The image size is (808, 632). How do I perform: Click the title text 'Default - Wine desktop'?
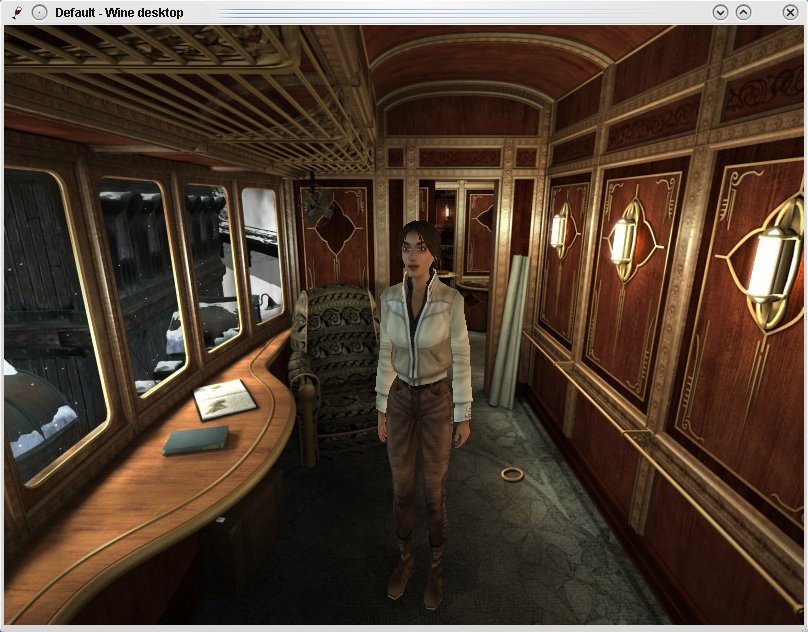[x=120, y=12]
